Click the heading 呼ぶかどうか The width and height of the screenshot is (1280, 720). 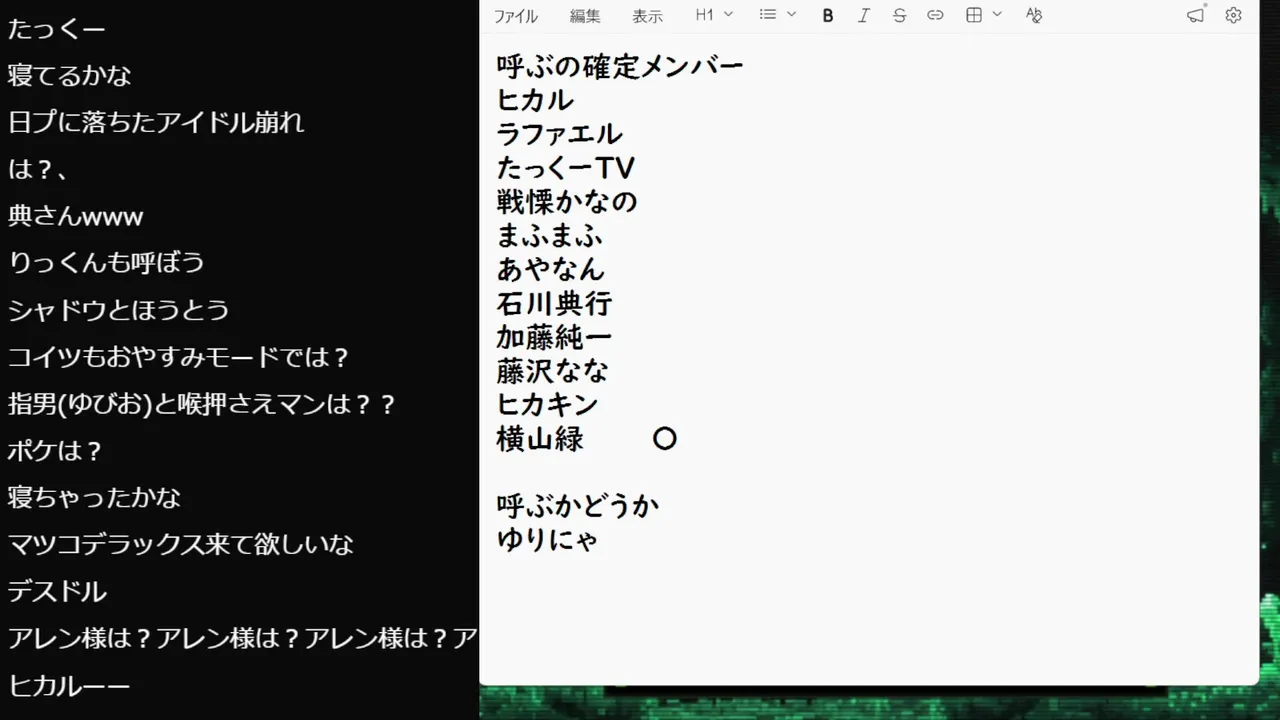click(578, 506)
